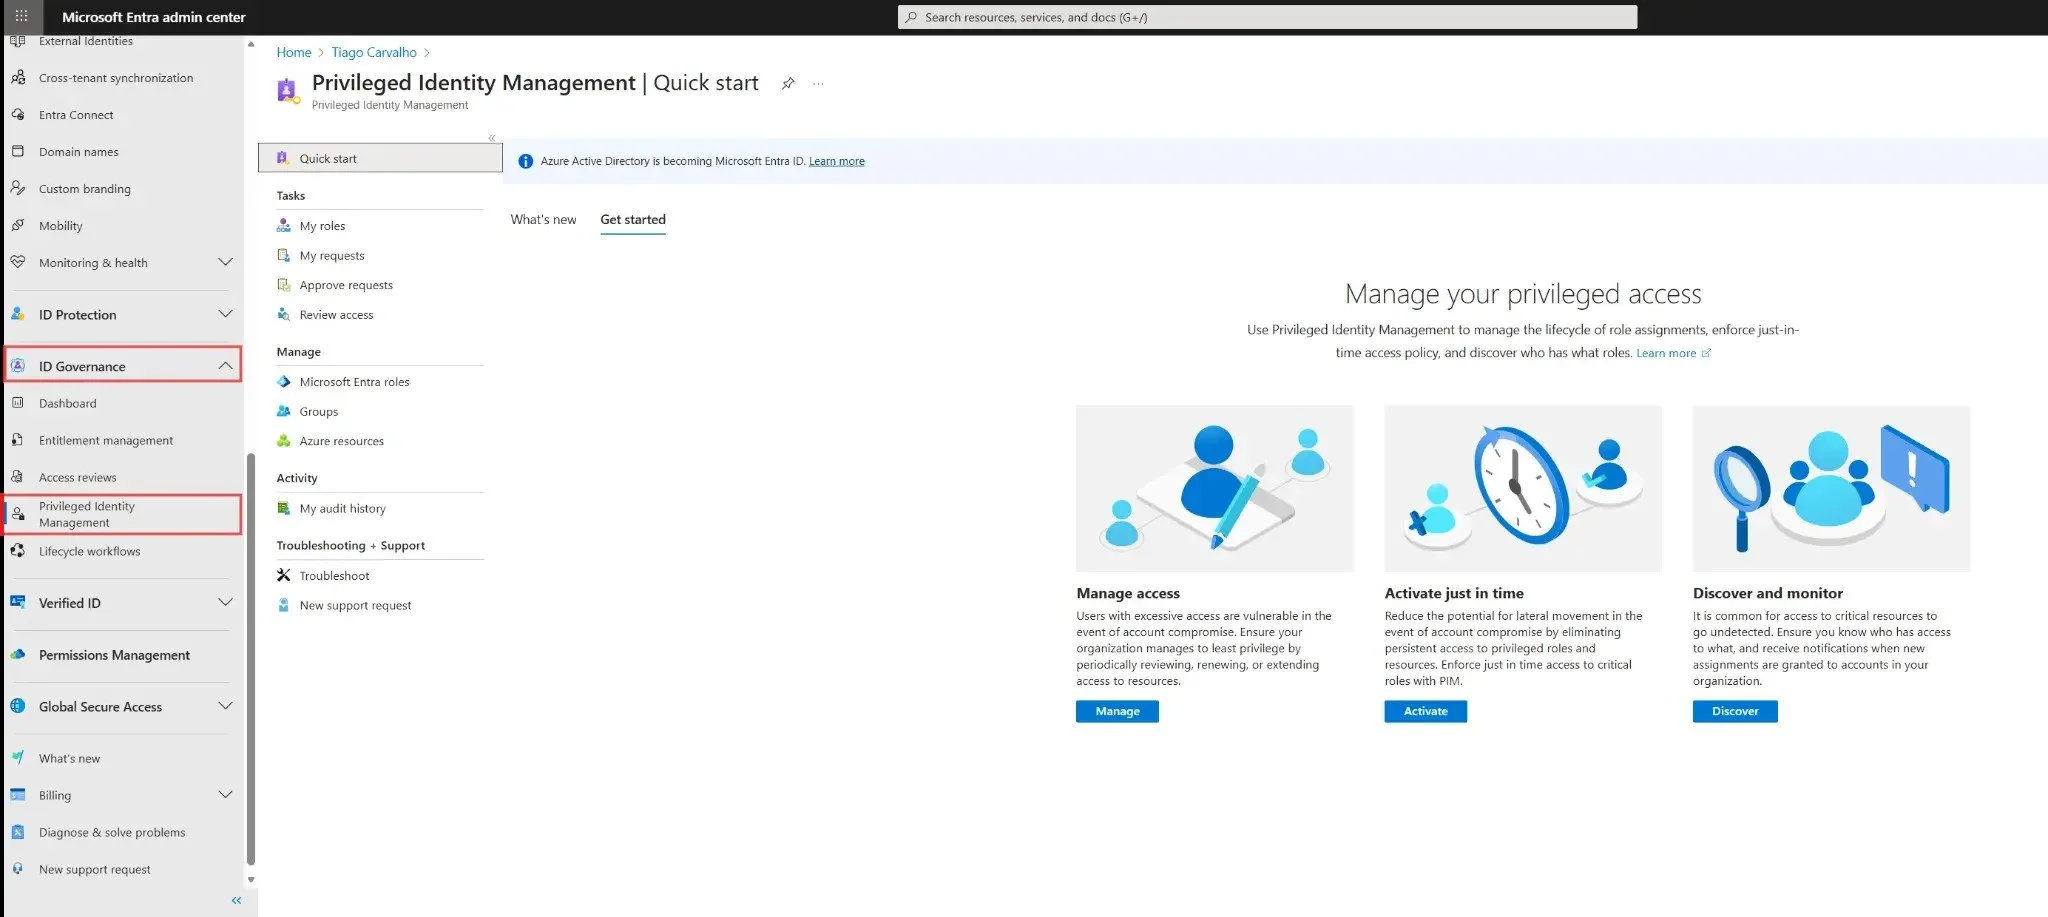Click the Cross-tenant synchronization icon
Image resolution: width=2048 pixels, height=917 pixels.
click(18, 77)
